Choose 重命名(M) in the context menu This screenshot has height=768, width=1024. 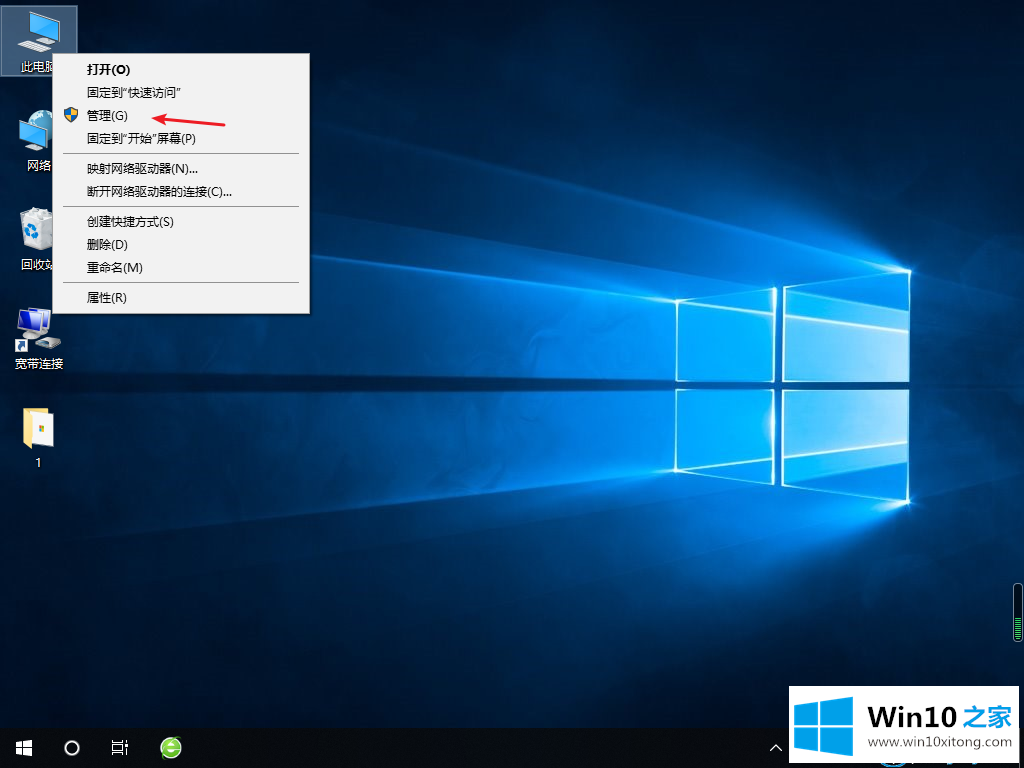(181, 268)
